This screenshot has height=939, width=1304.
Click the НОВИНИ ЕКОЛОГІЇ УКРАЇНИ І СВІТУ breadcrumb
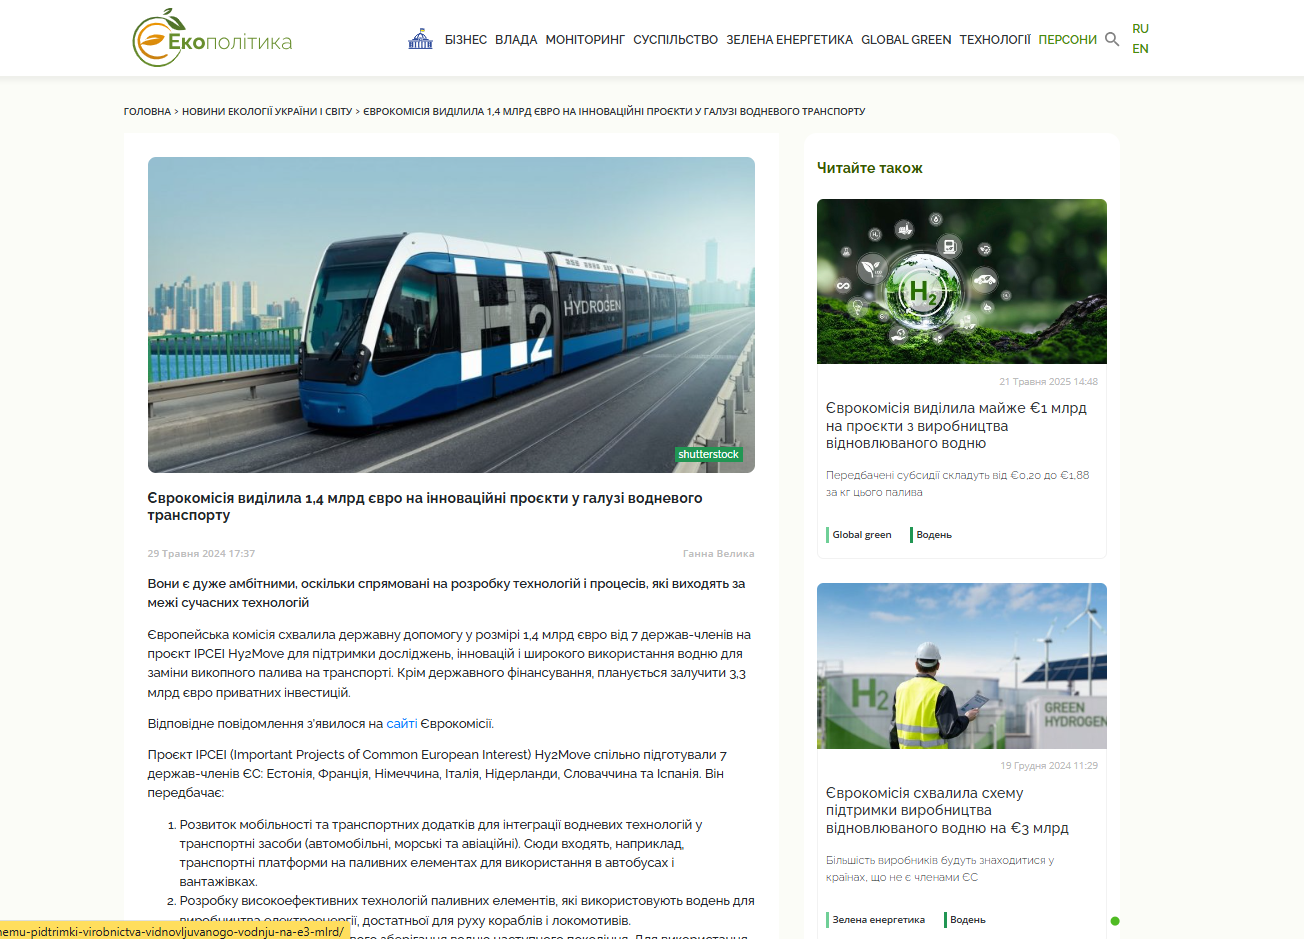coord(267,112)
